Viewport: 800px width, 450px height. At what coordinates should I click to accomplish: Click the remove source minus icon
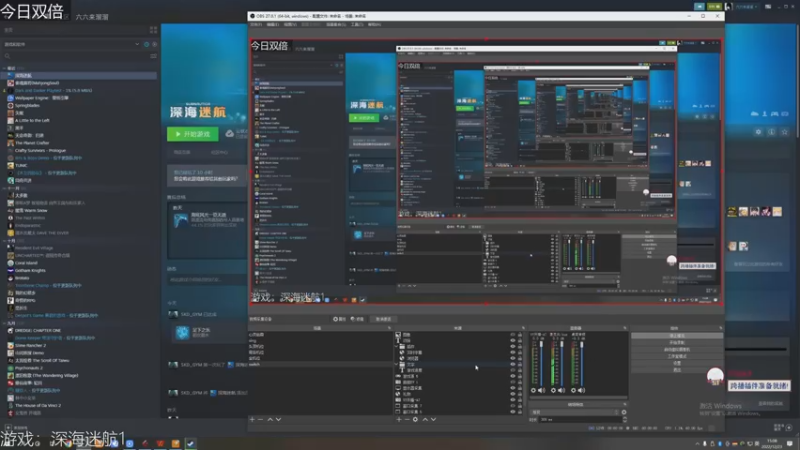tap(407, 419)
